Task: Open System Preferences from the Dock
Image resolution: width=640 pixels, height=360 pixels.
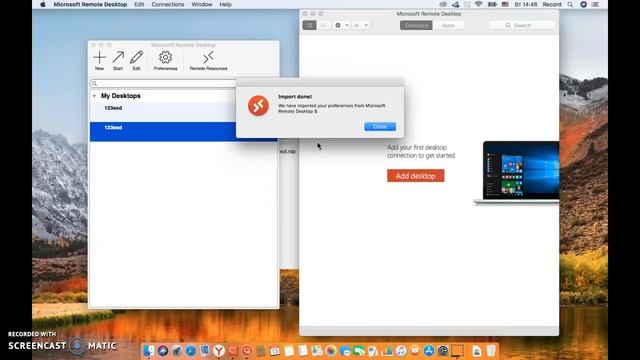Action: tap(443, 350)
